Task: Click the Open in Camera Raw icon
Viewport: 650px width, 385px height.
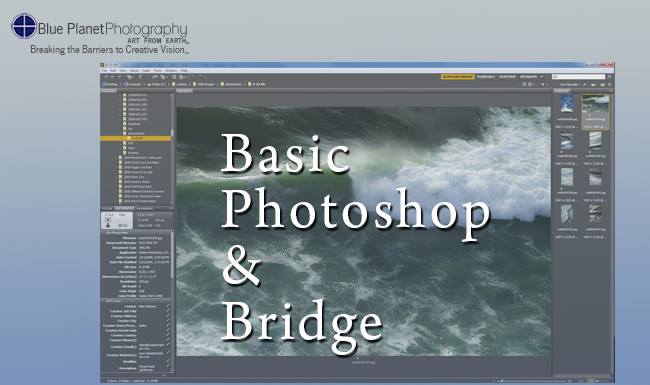Action: (174, 77)
